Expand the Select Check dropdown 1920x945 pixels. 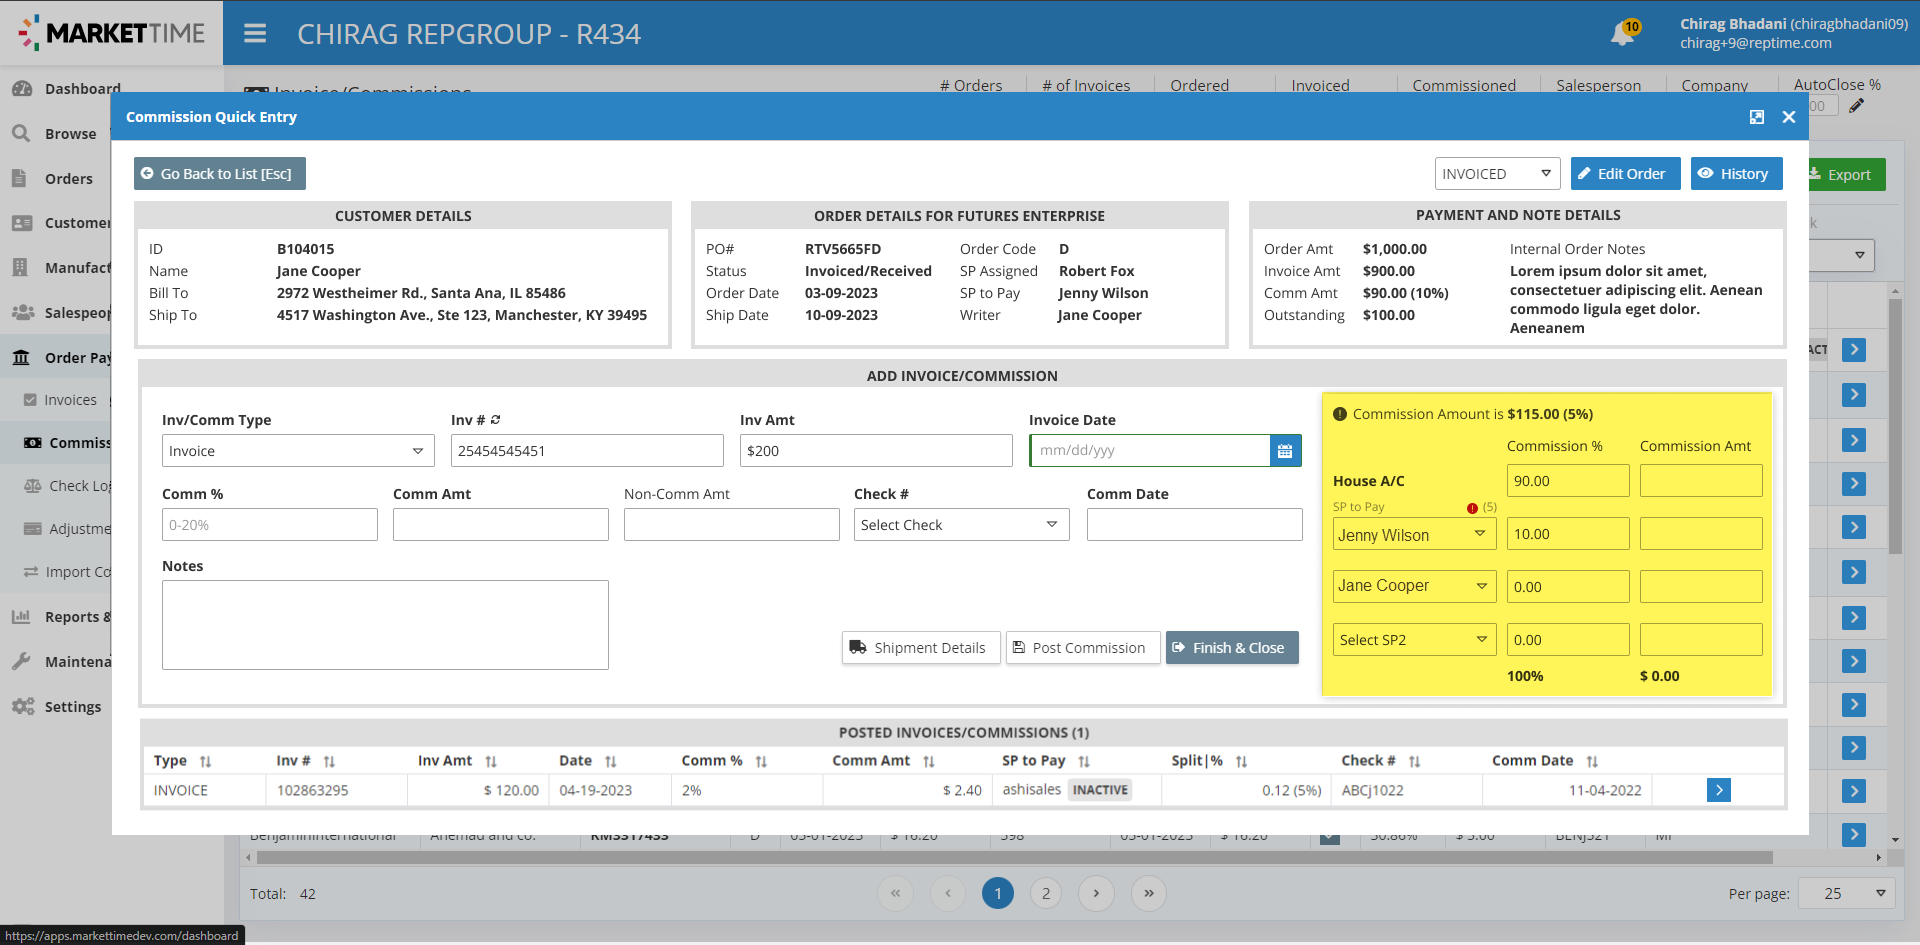click(x=960, y=525)
